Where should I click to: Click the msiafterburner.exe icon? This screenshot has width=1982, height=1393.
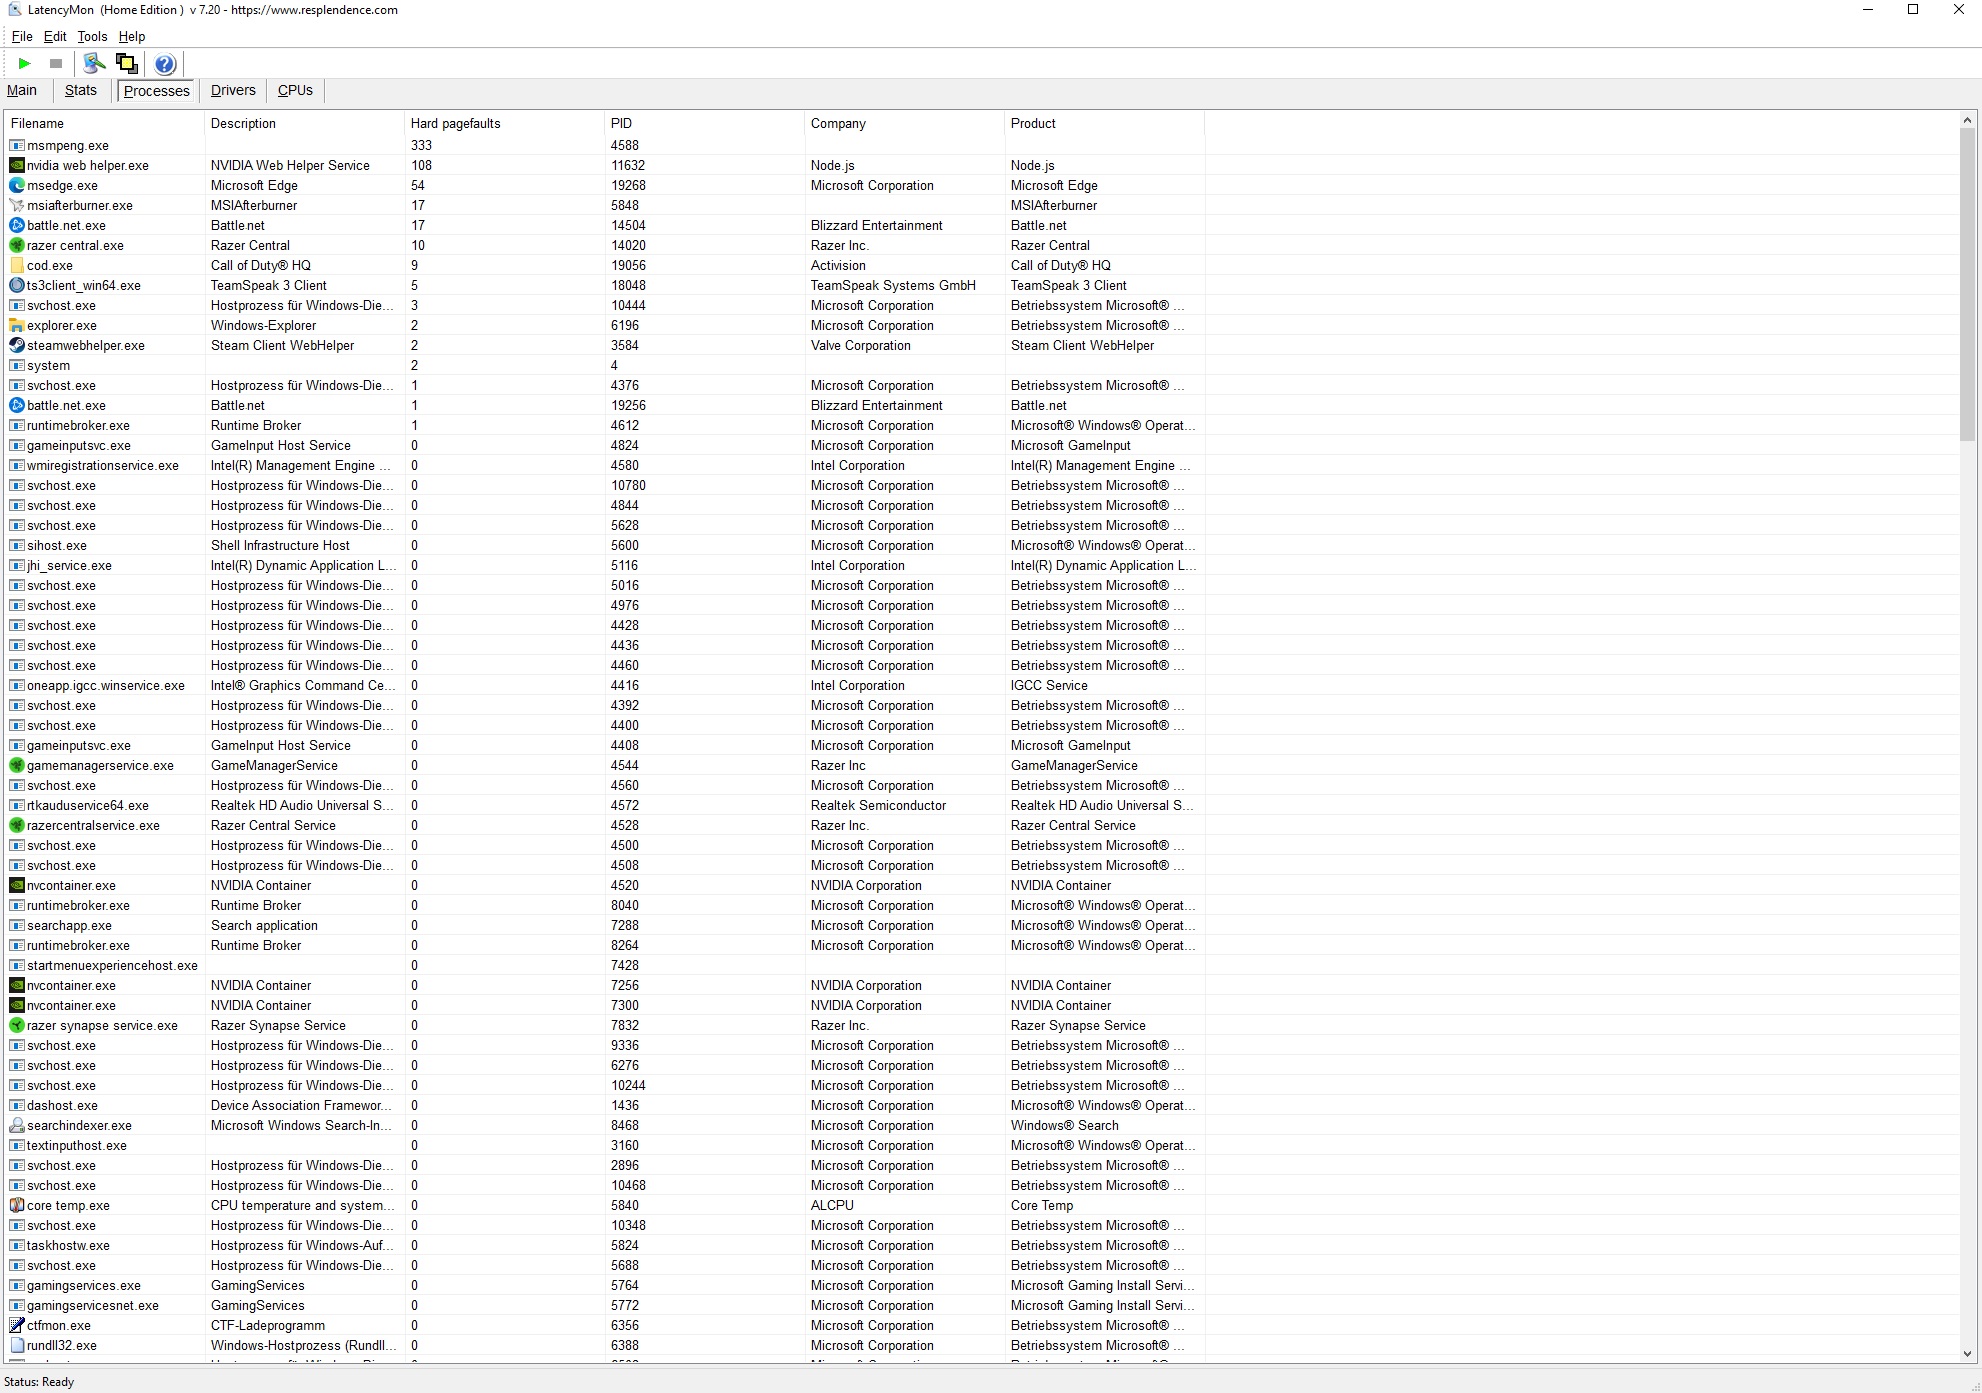(x=17, y=206)
